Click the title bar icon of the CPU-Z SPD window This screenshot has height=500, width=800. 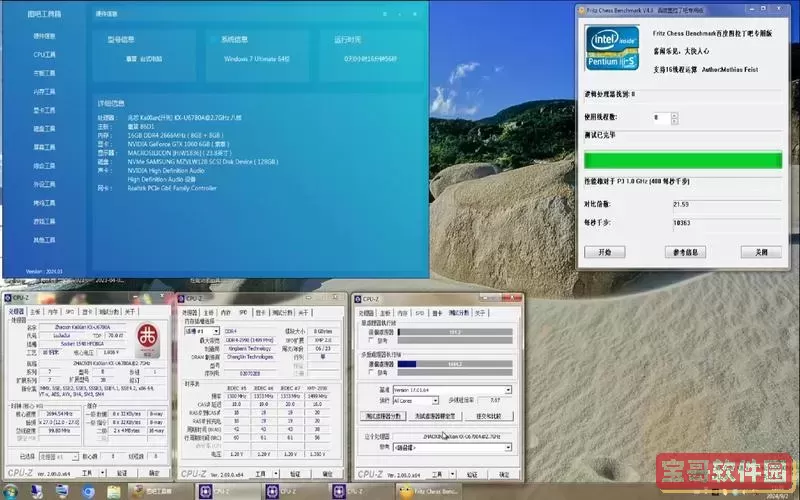[181, 298]
